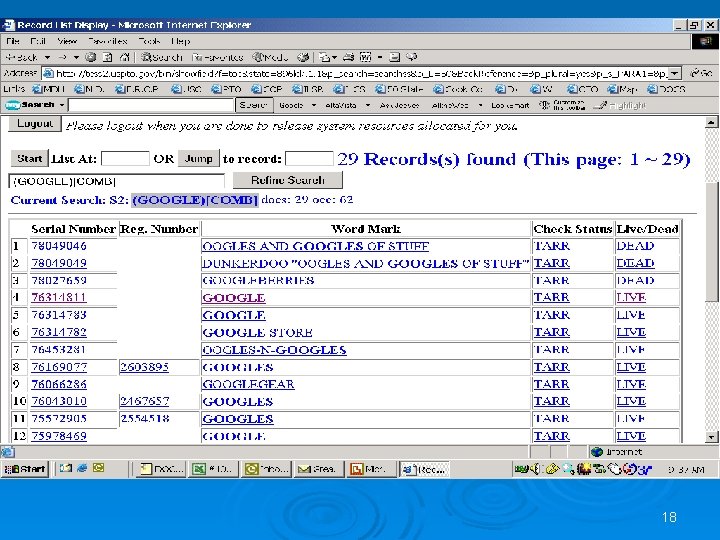
Task: Open the Favorites pane from toolbar
Action: pyautogui.click(x=218, y=57)
